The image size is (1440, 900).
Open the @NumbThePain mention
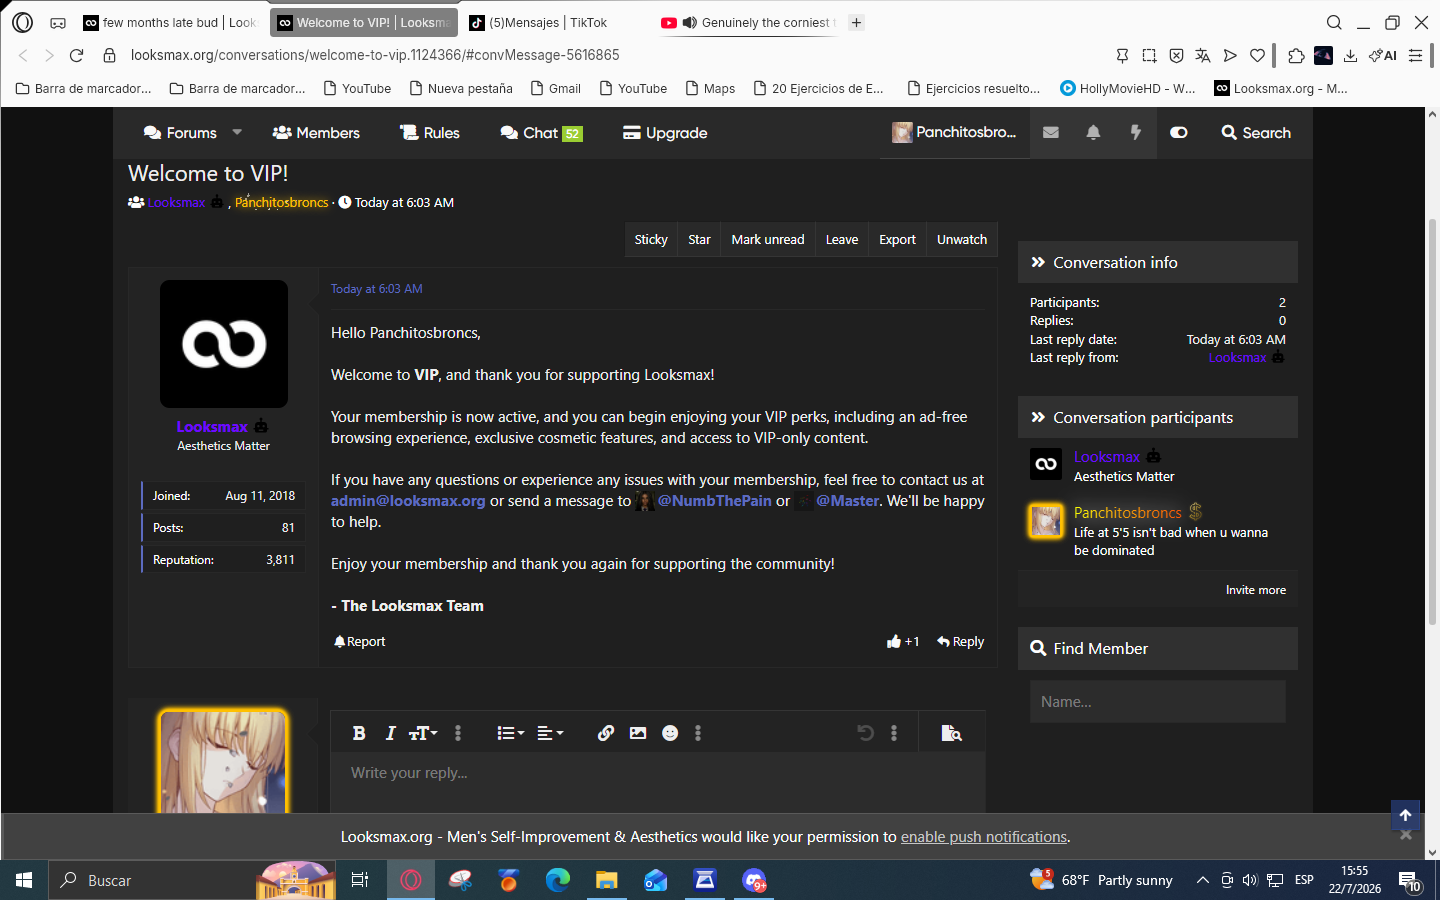pyautogui.click(x=714, y=501)
